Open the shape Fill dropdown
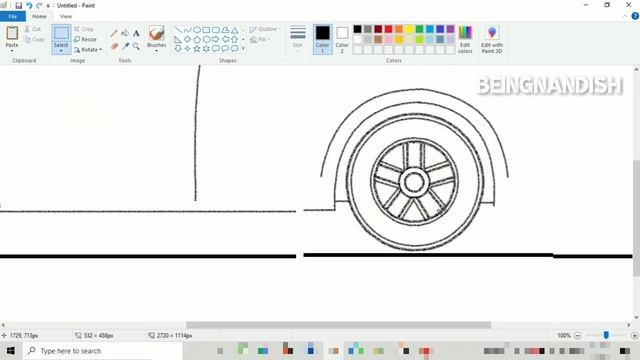This screenshot has height=360, width=640. 260,40
